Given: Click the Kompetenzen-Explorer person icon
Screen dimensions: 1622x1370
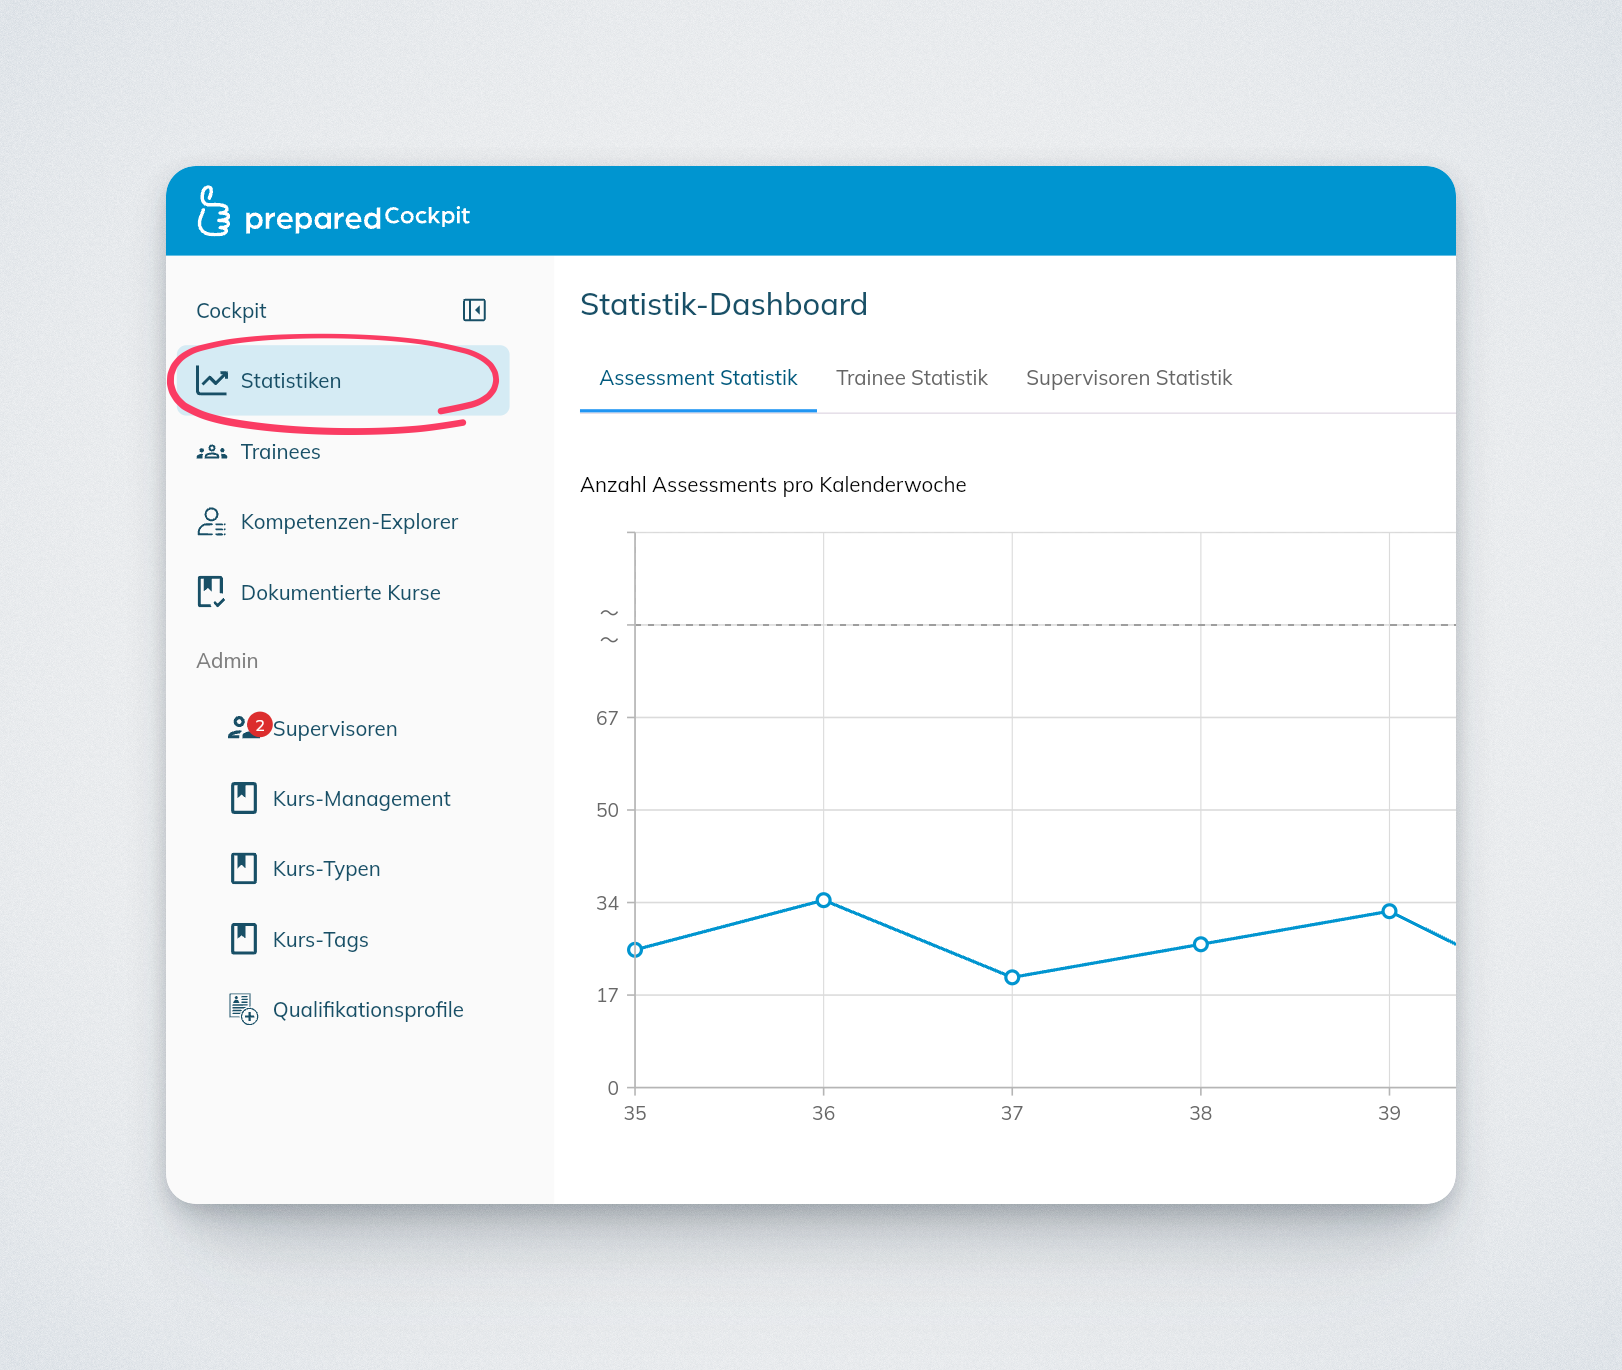Looking at the screenshot, I should pyautogui.click(x=212, y=522).
